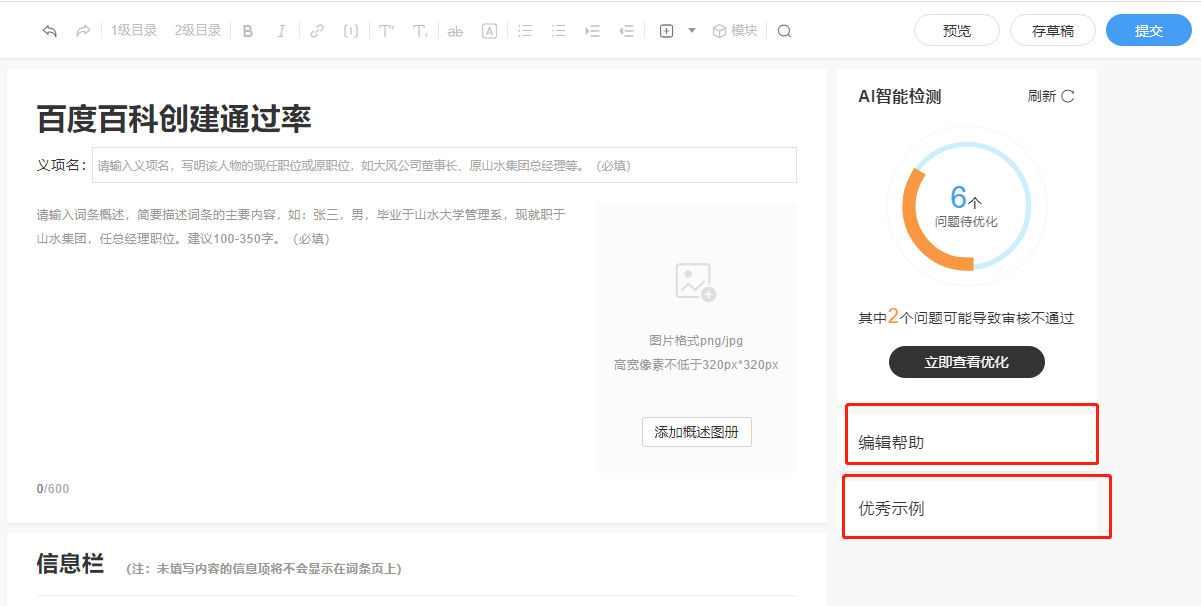This screenshot has height=606, width=1201.
Task: Click the 图片格式png/jpg hint text
Action: (x=696, y=340)
